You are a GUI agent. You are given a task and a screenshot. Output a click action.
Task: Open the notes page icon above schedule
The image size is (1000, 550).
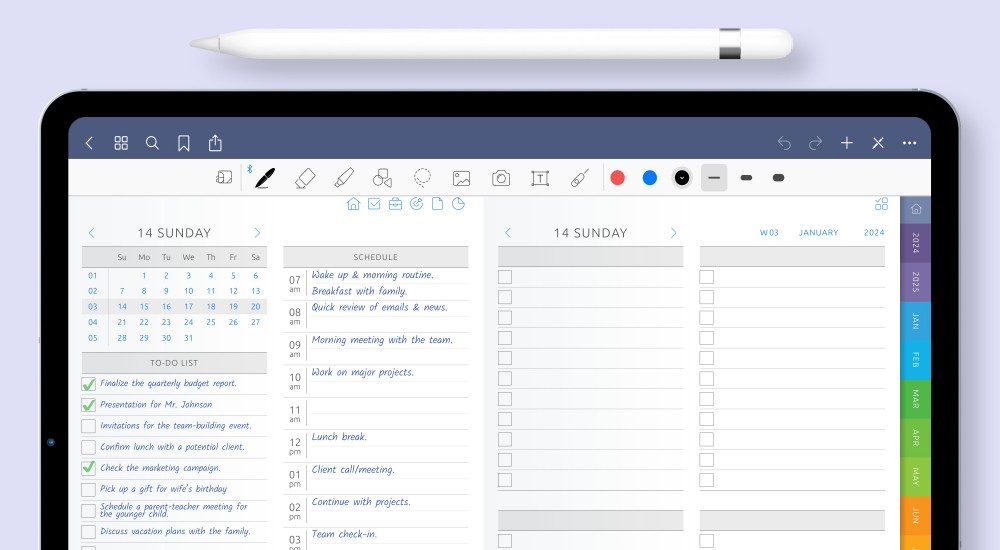coord(438,204)
